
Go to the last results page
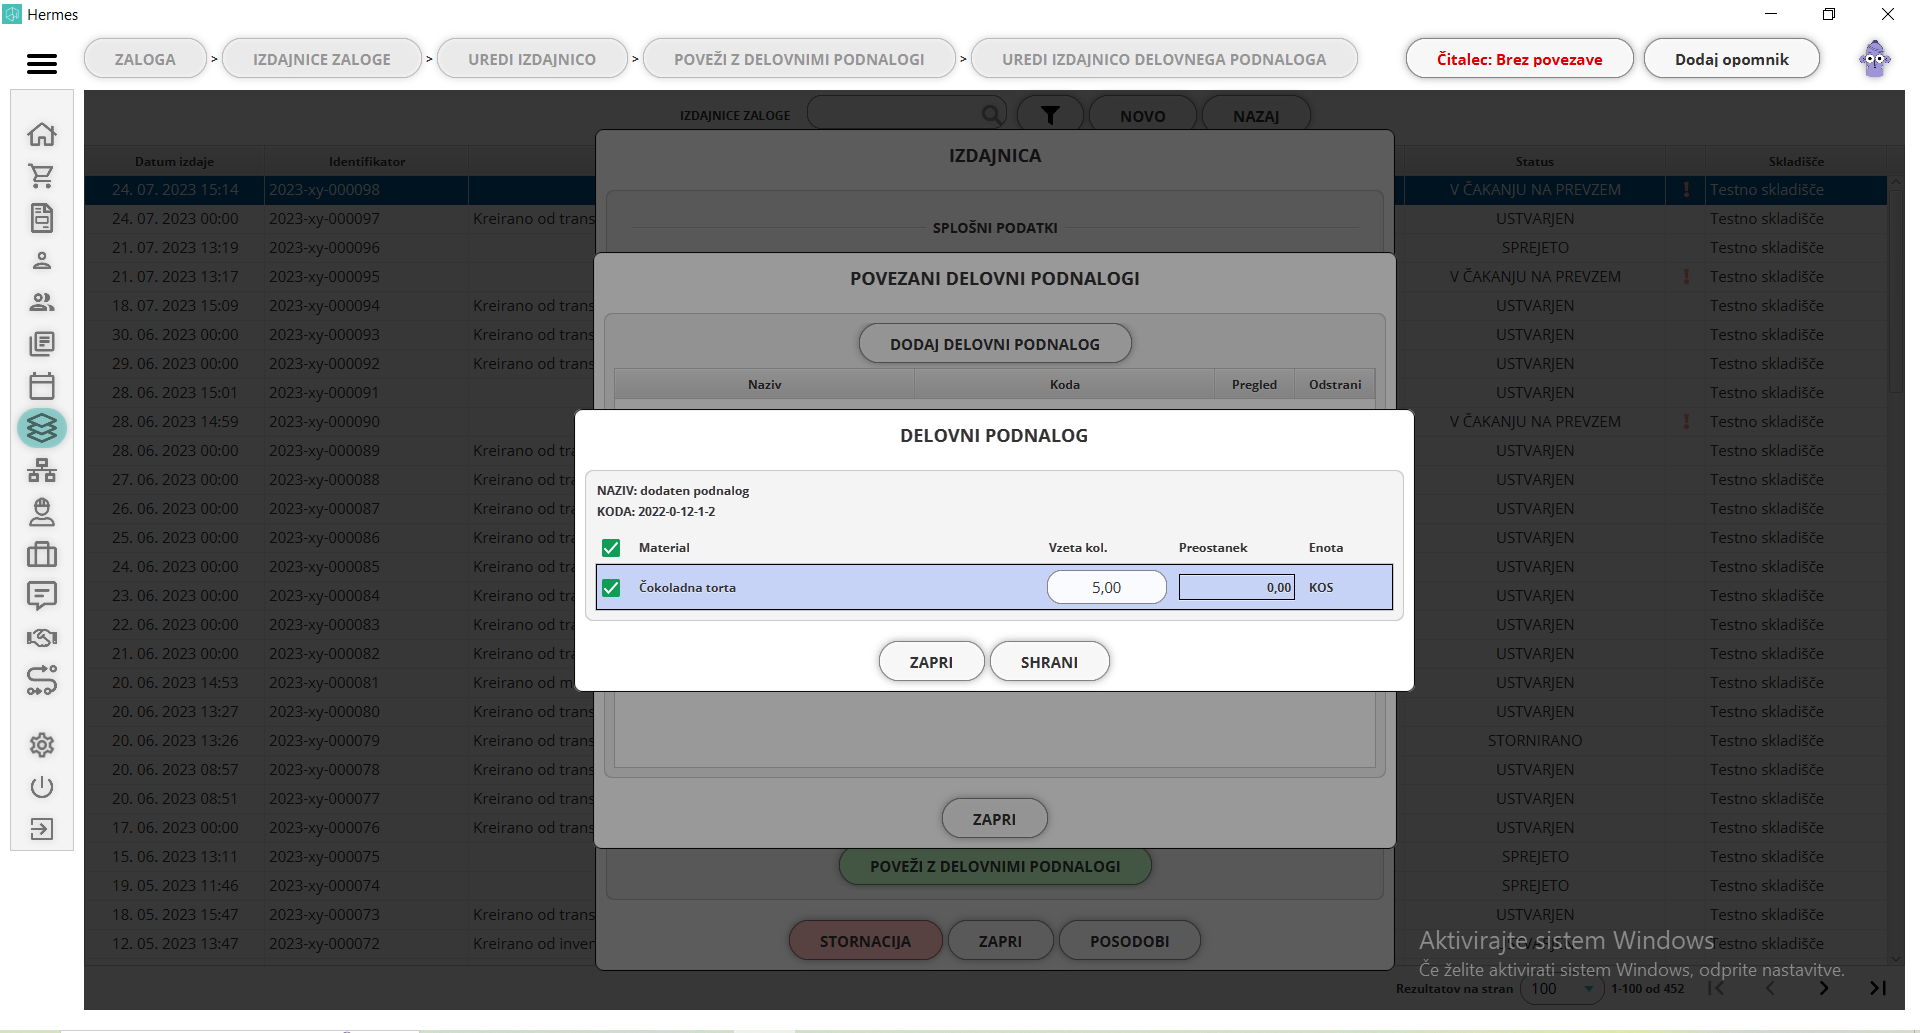click(1878, 988)
